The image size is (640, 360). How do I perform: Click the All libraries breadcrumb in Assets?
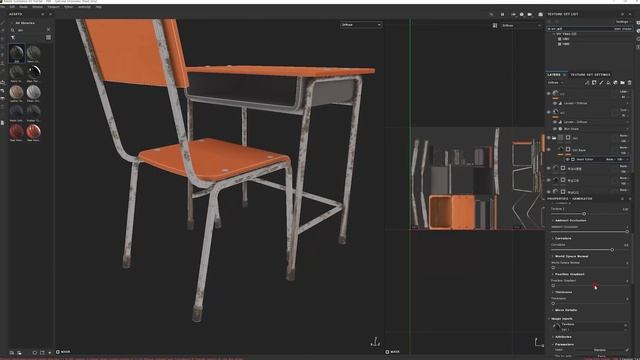[25, 23]
